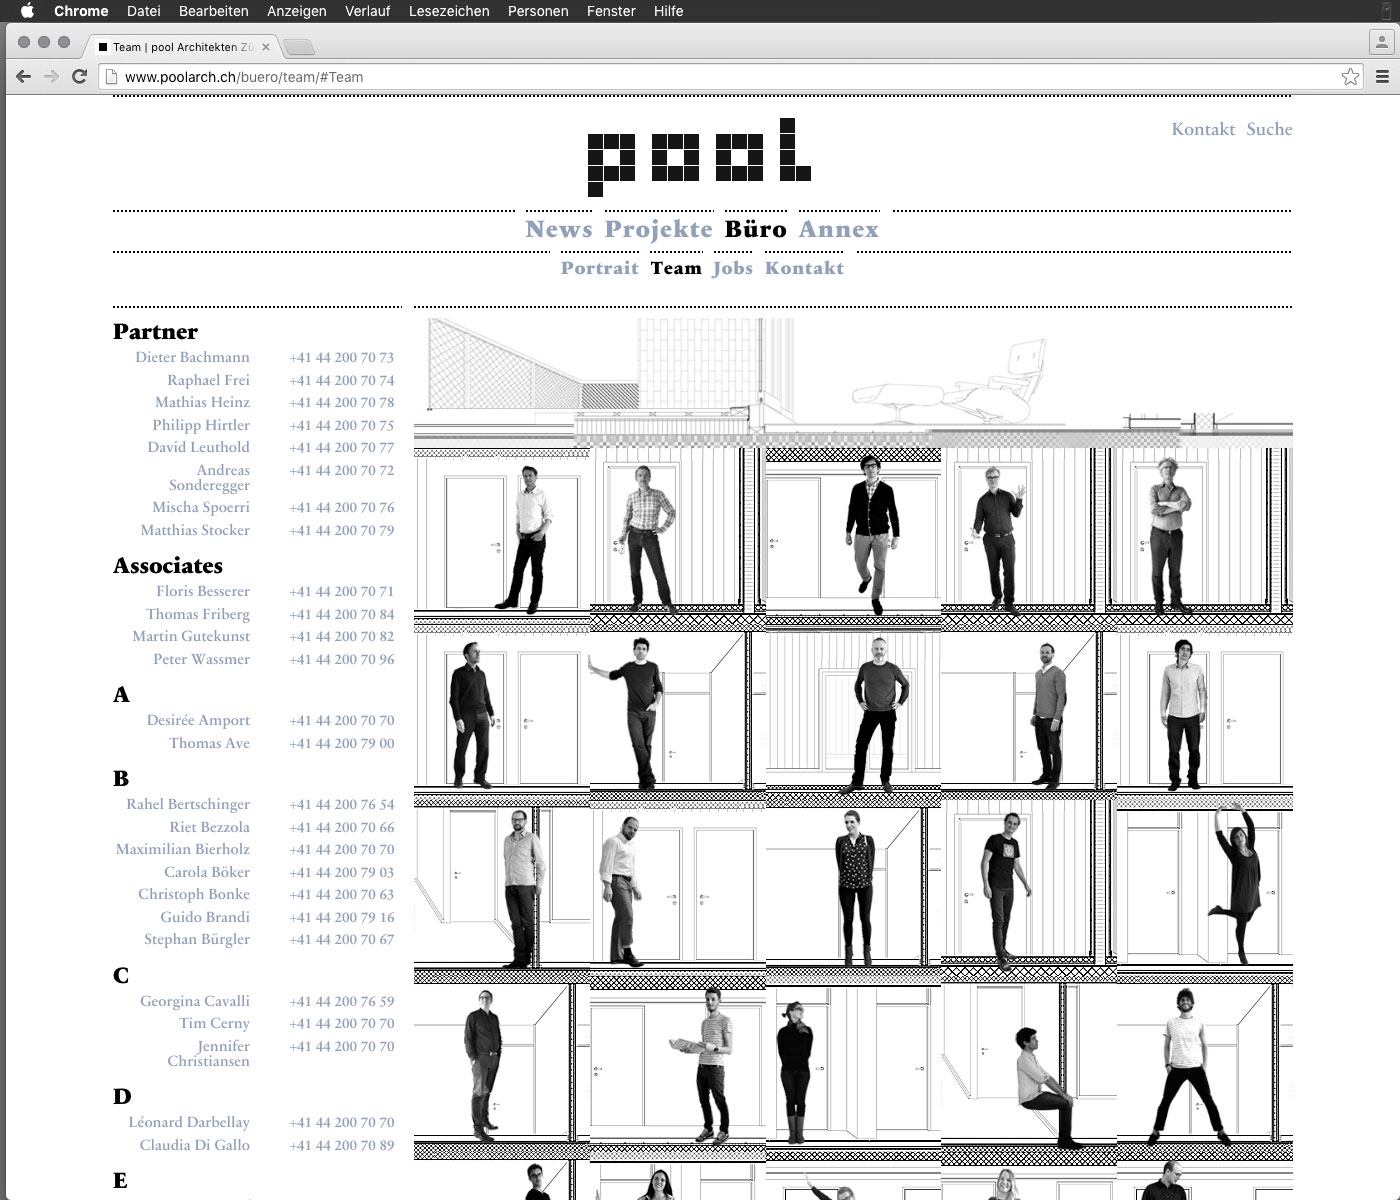Open the Chrome hamburger menu
Viewport: 1400px width, 1200px height.
1383,77
